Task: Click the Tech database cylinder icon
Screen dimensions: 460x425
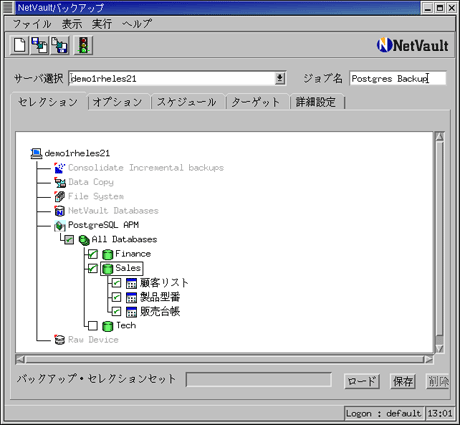Action: (x=107, y=326)
